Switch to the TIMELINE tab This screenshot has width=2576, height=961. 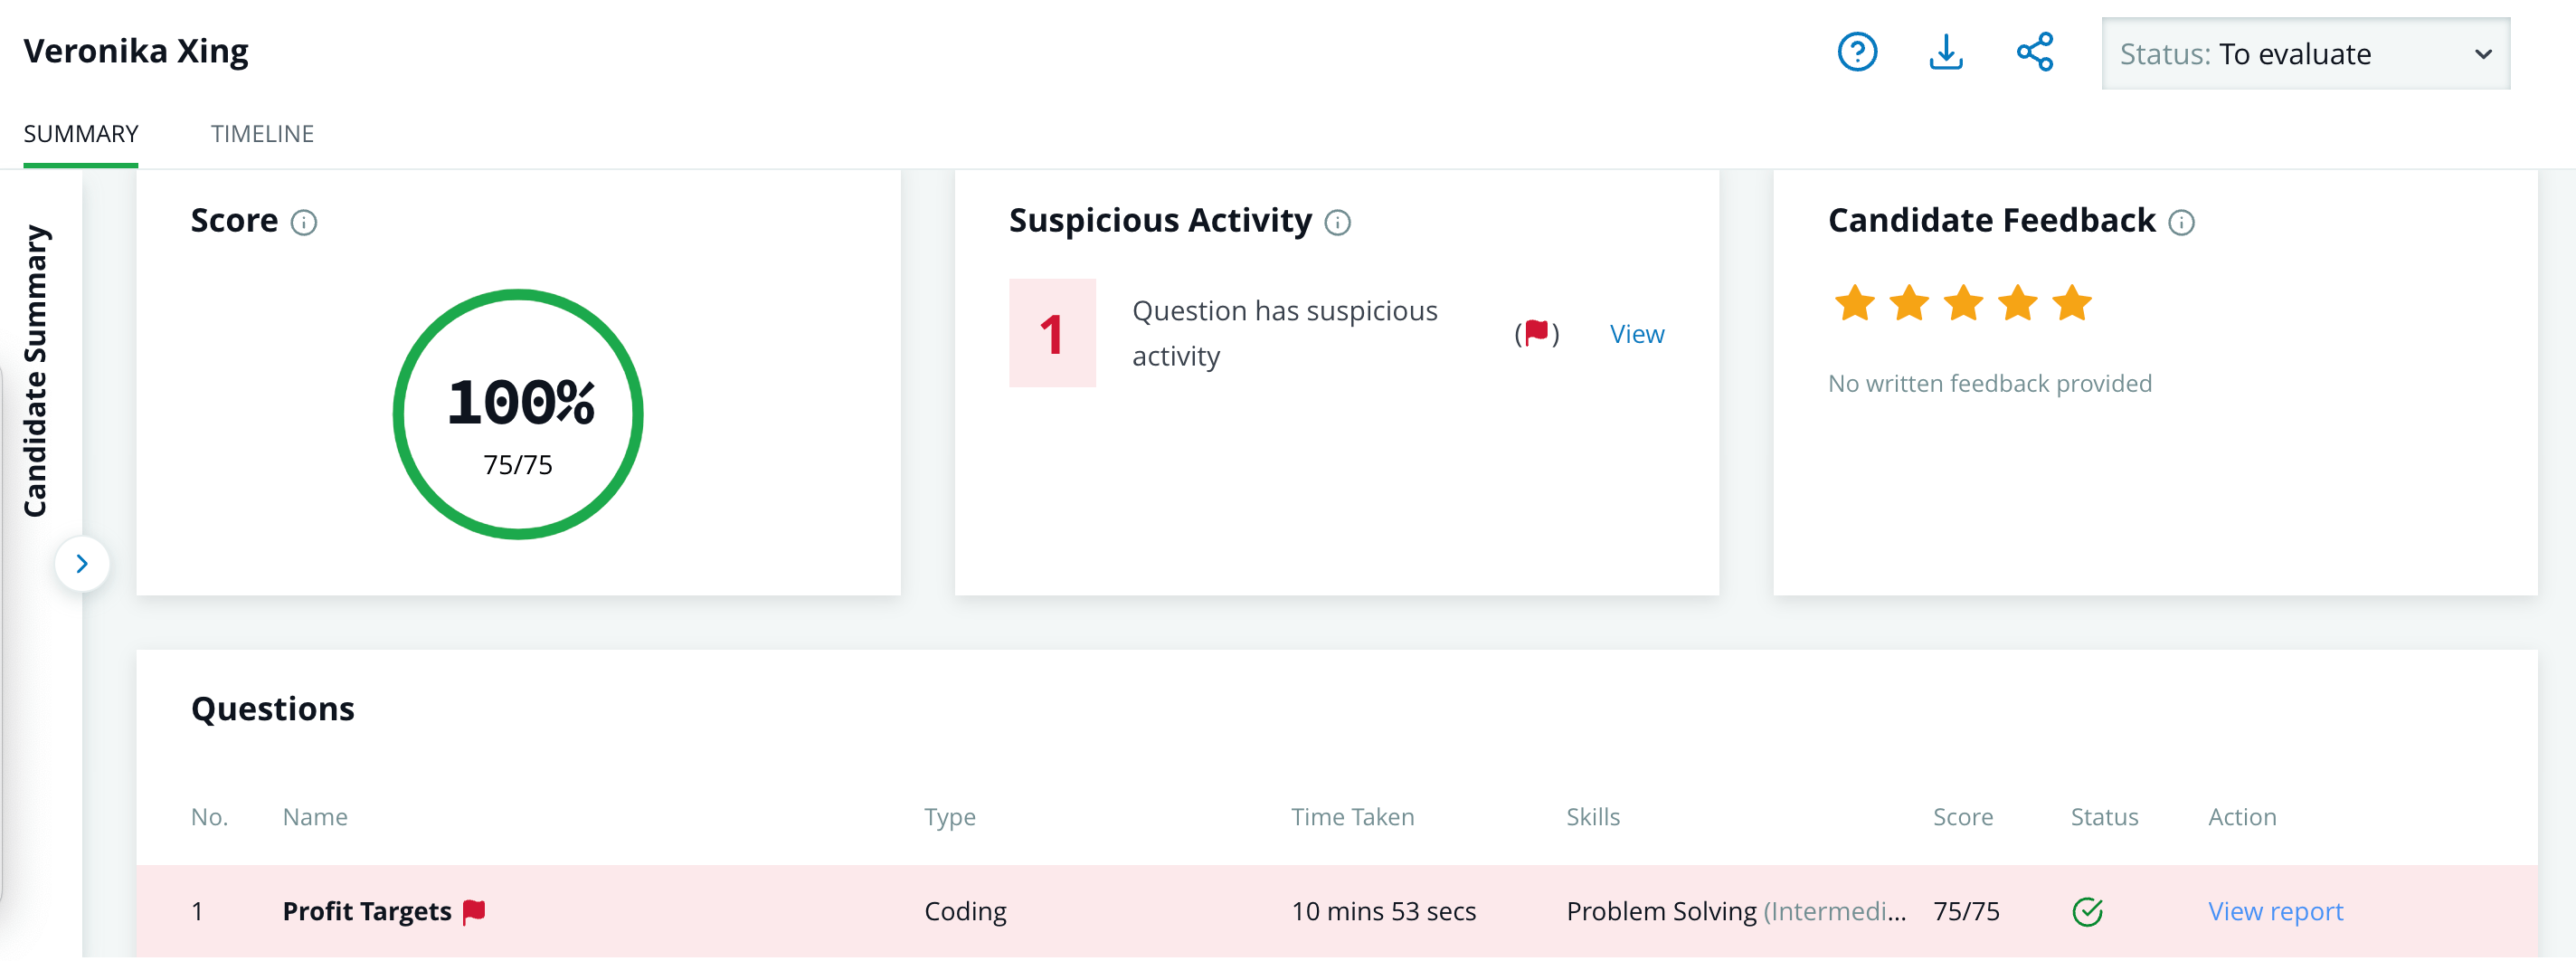262,134
